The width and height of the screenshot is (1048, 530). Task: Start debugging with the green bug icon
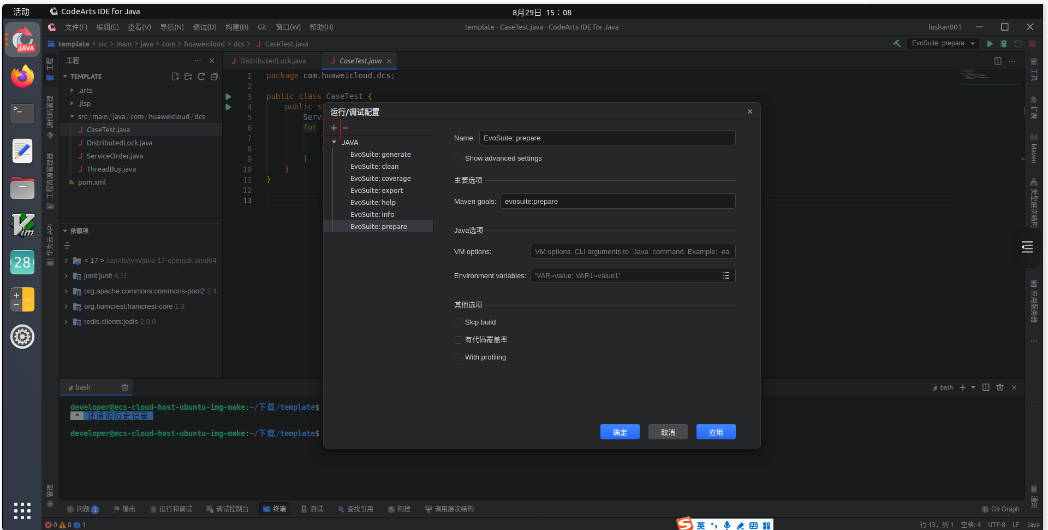point(1003,43)
